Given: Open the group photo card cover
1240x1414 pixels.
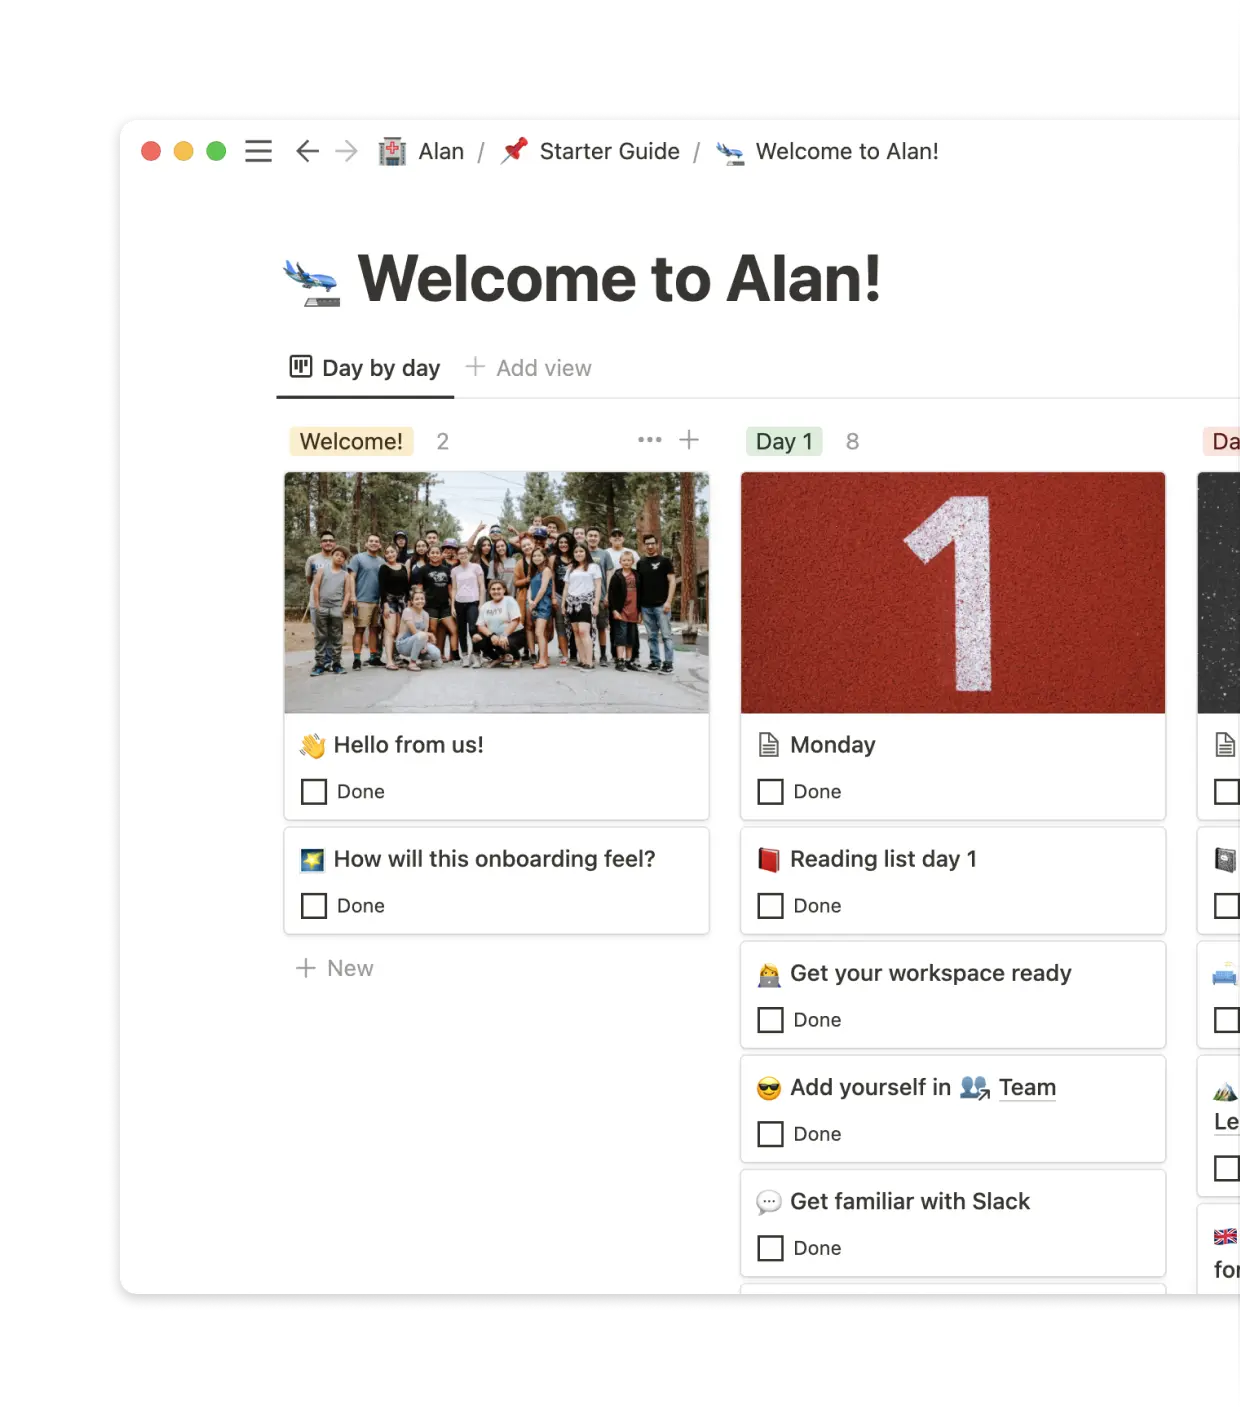Looking at the screenshot, I should click(496, 592).
